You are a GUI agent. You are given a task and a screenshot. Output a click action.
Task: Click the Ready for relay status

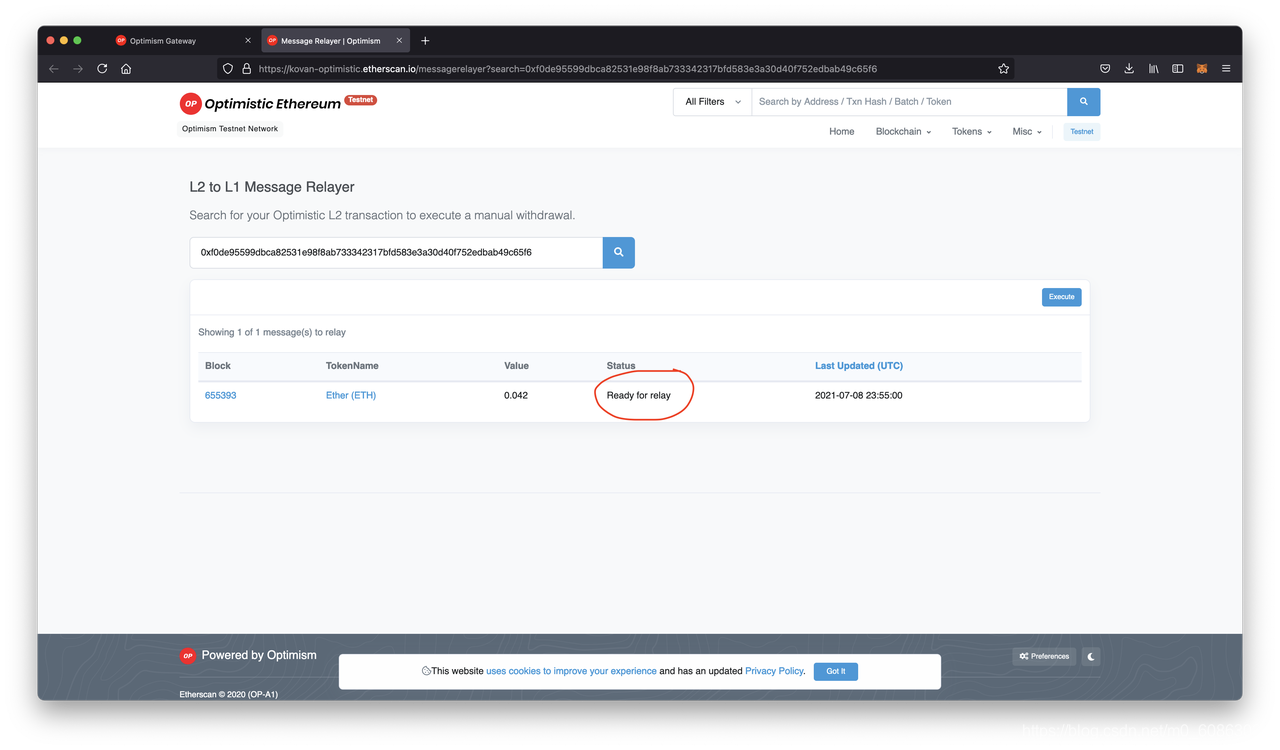click(x=639, y=396)
